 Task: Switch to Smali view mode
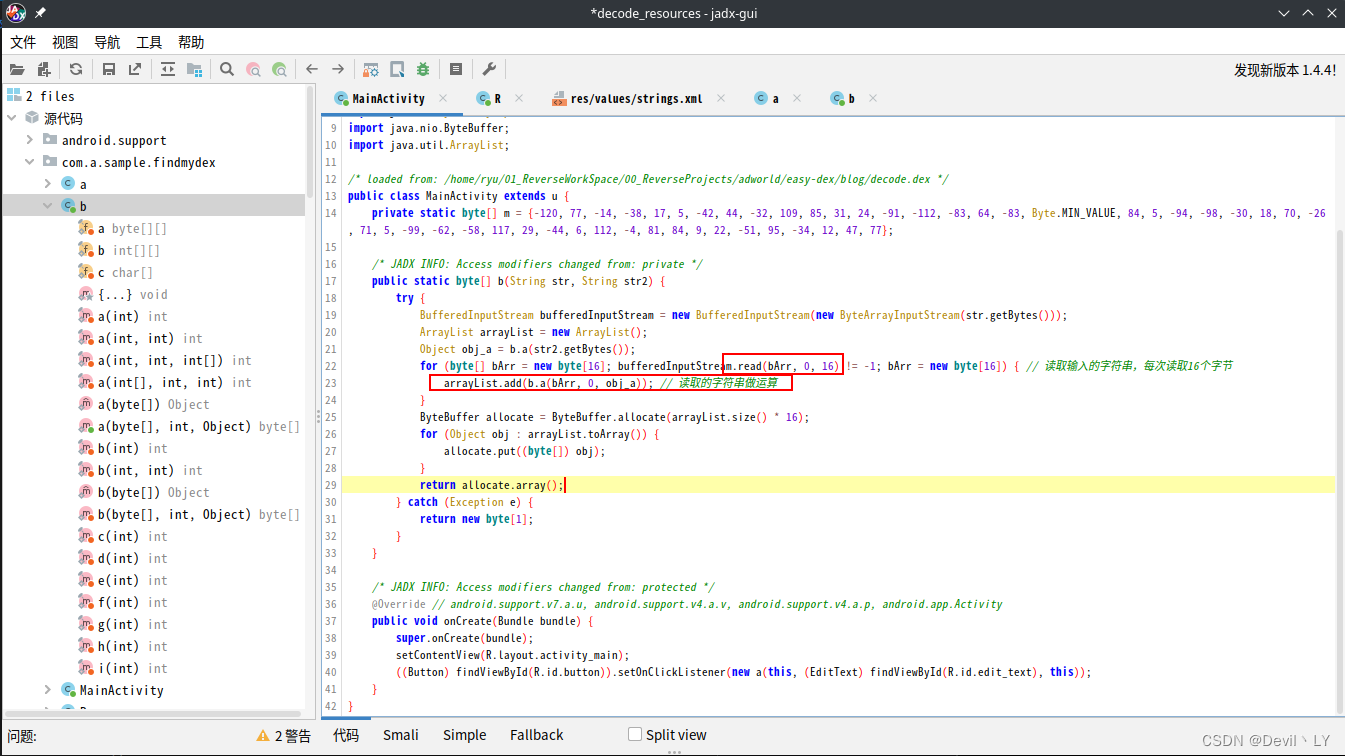401,735
